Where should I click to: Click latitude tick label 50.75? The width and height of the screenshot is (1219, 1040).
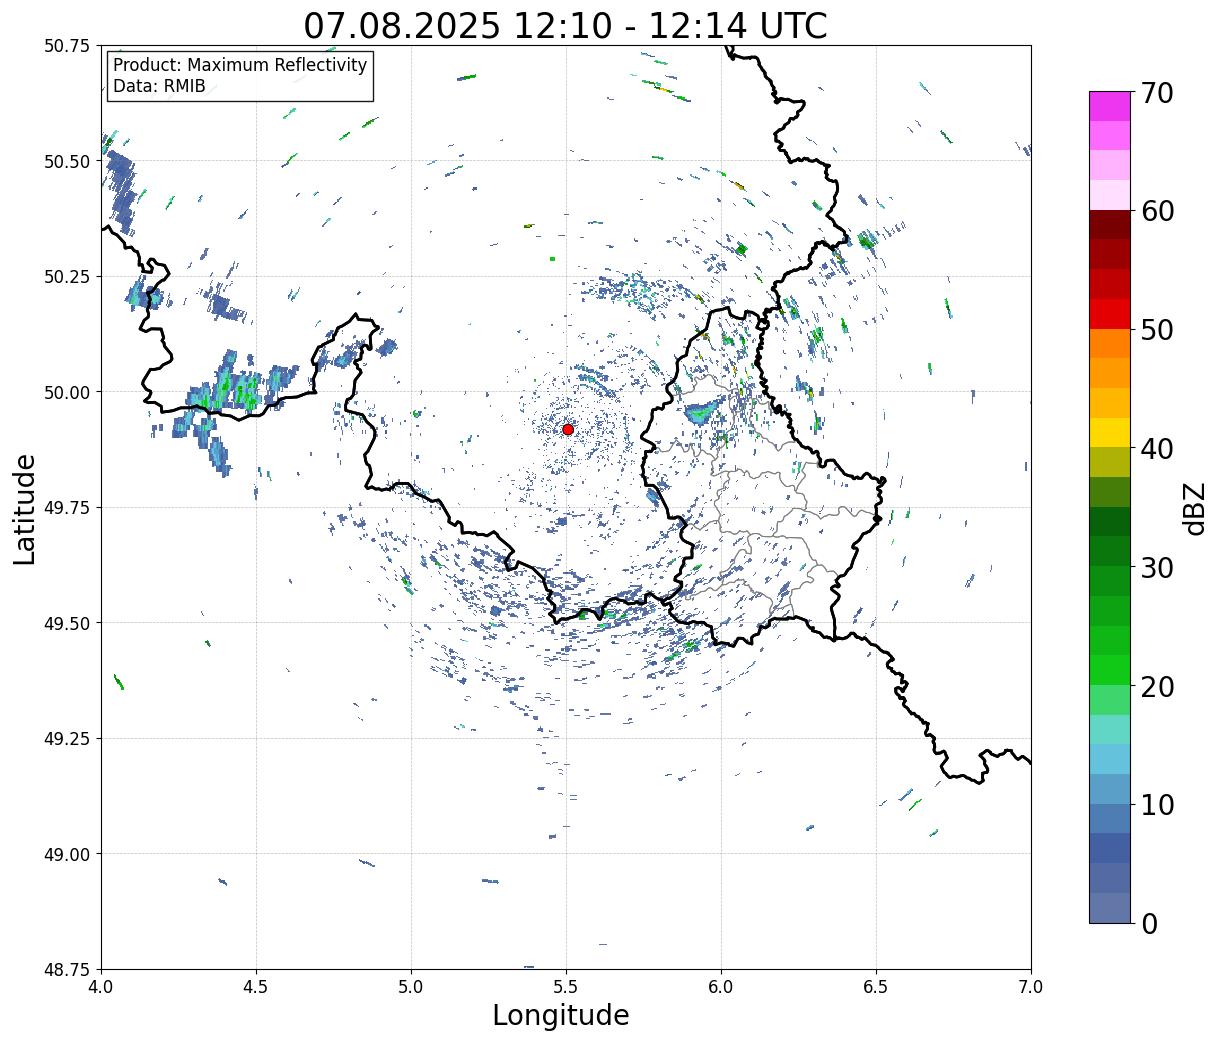coord(66,46)
